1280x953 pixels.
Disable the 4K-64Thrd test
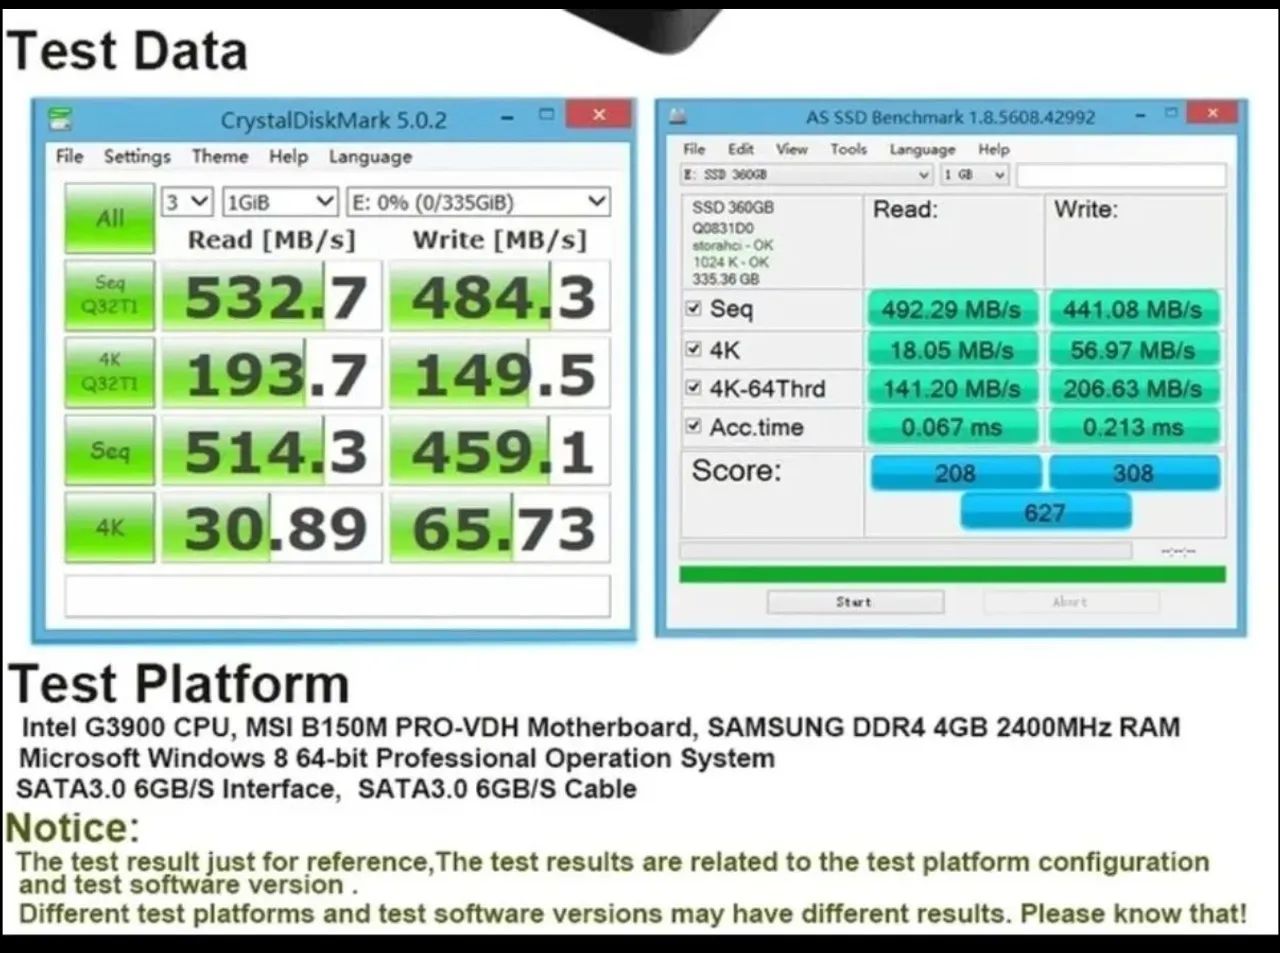(693, 387)
